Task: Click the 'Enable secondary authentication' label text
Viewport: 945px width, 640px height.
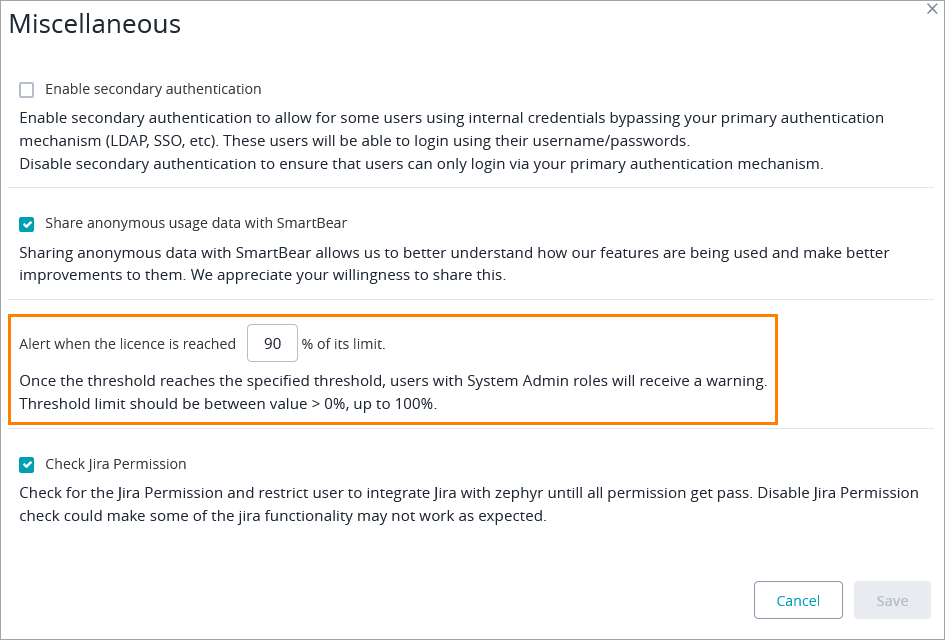Action: coord(153,89)
